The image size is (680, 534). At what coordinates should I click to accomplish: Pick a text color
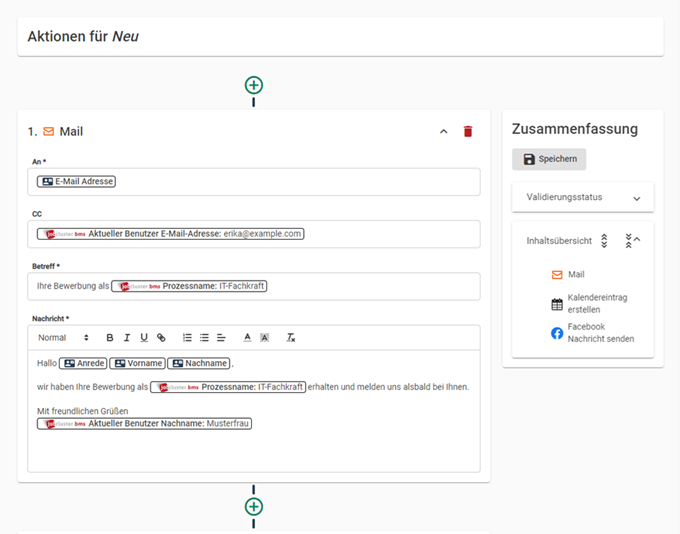(x=247, y=337)
